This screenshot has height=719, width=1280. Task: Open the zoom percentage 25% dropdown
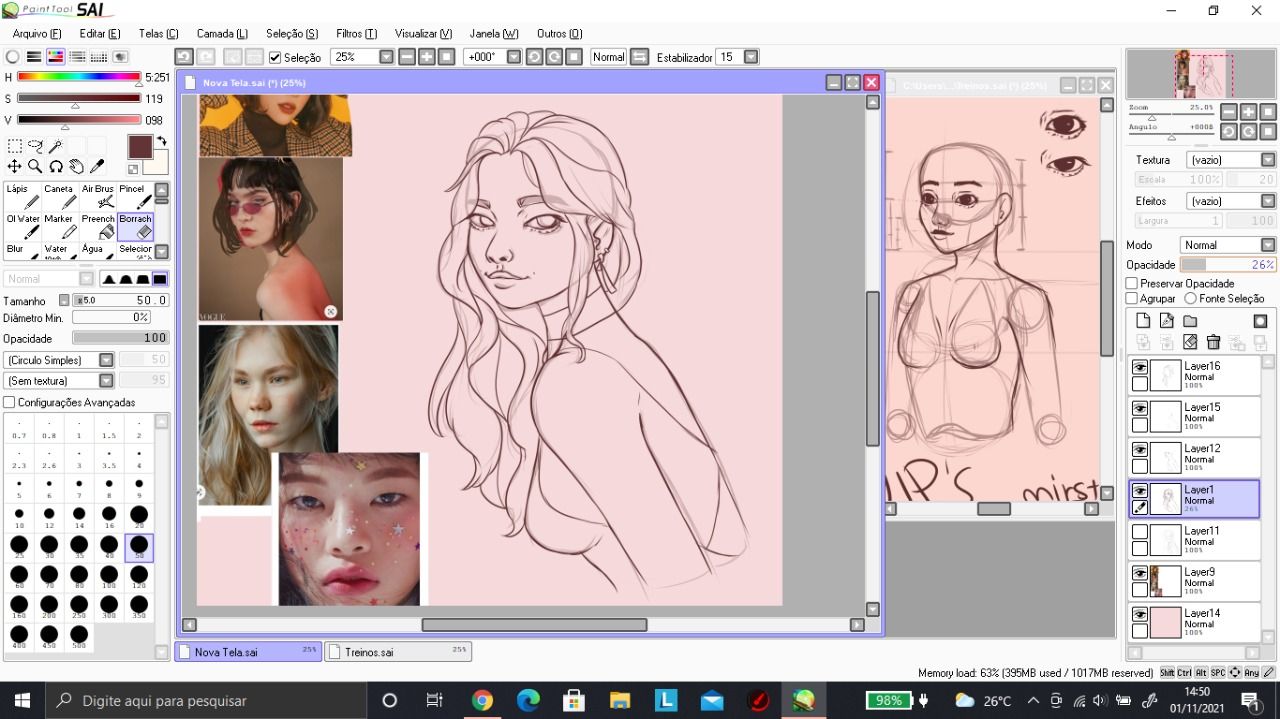(386, 57)
